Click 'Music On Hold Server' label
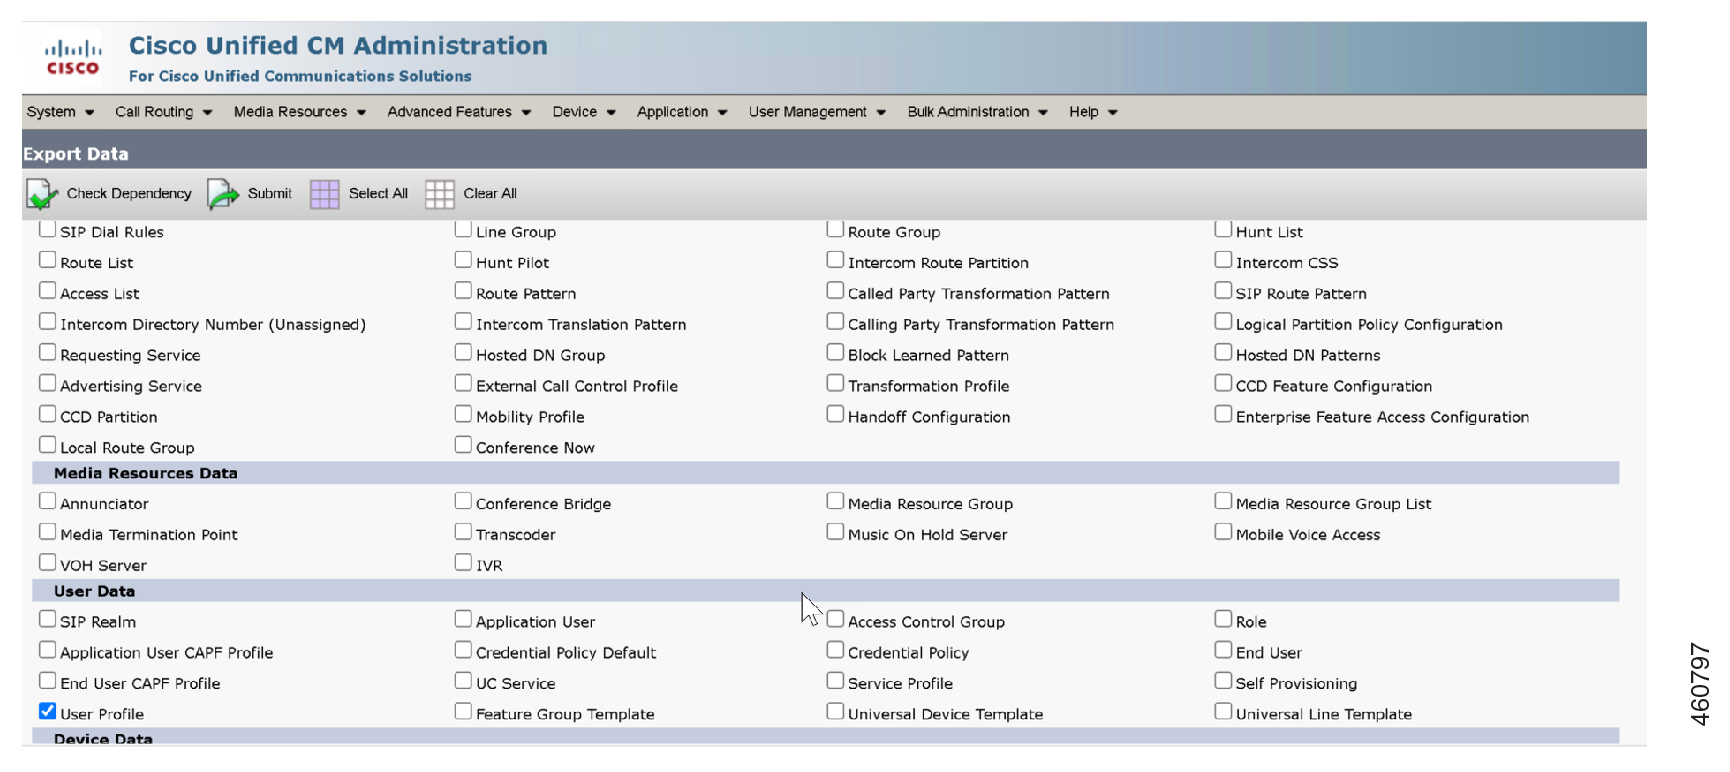This screenshot has width=1730, height=772. (x=927, y=535)
